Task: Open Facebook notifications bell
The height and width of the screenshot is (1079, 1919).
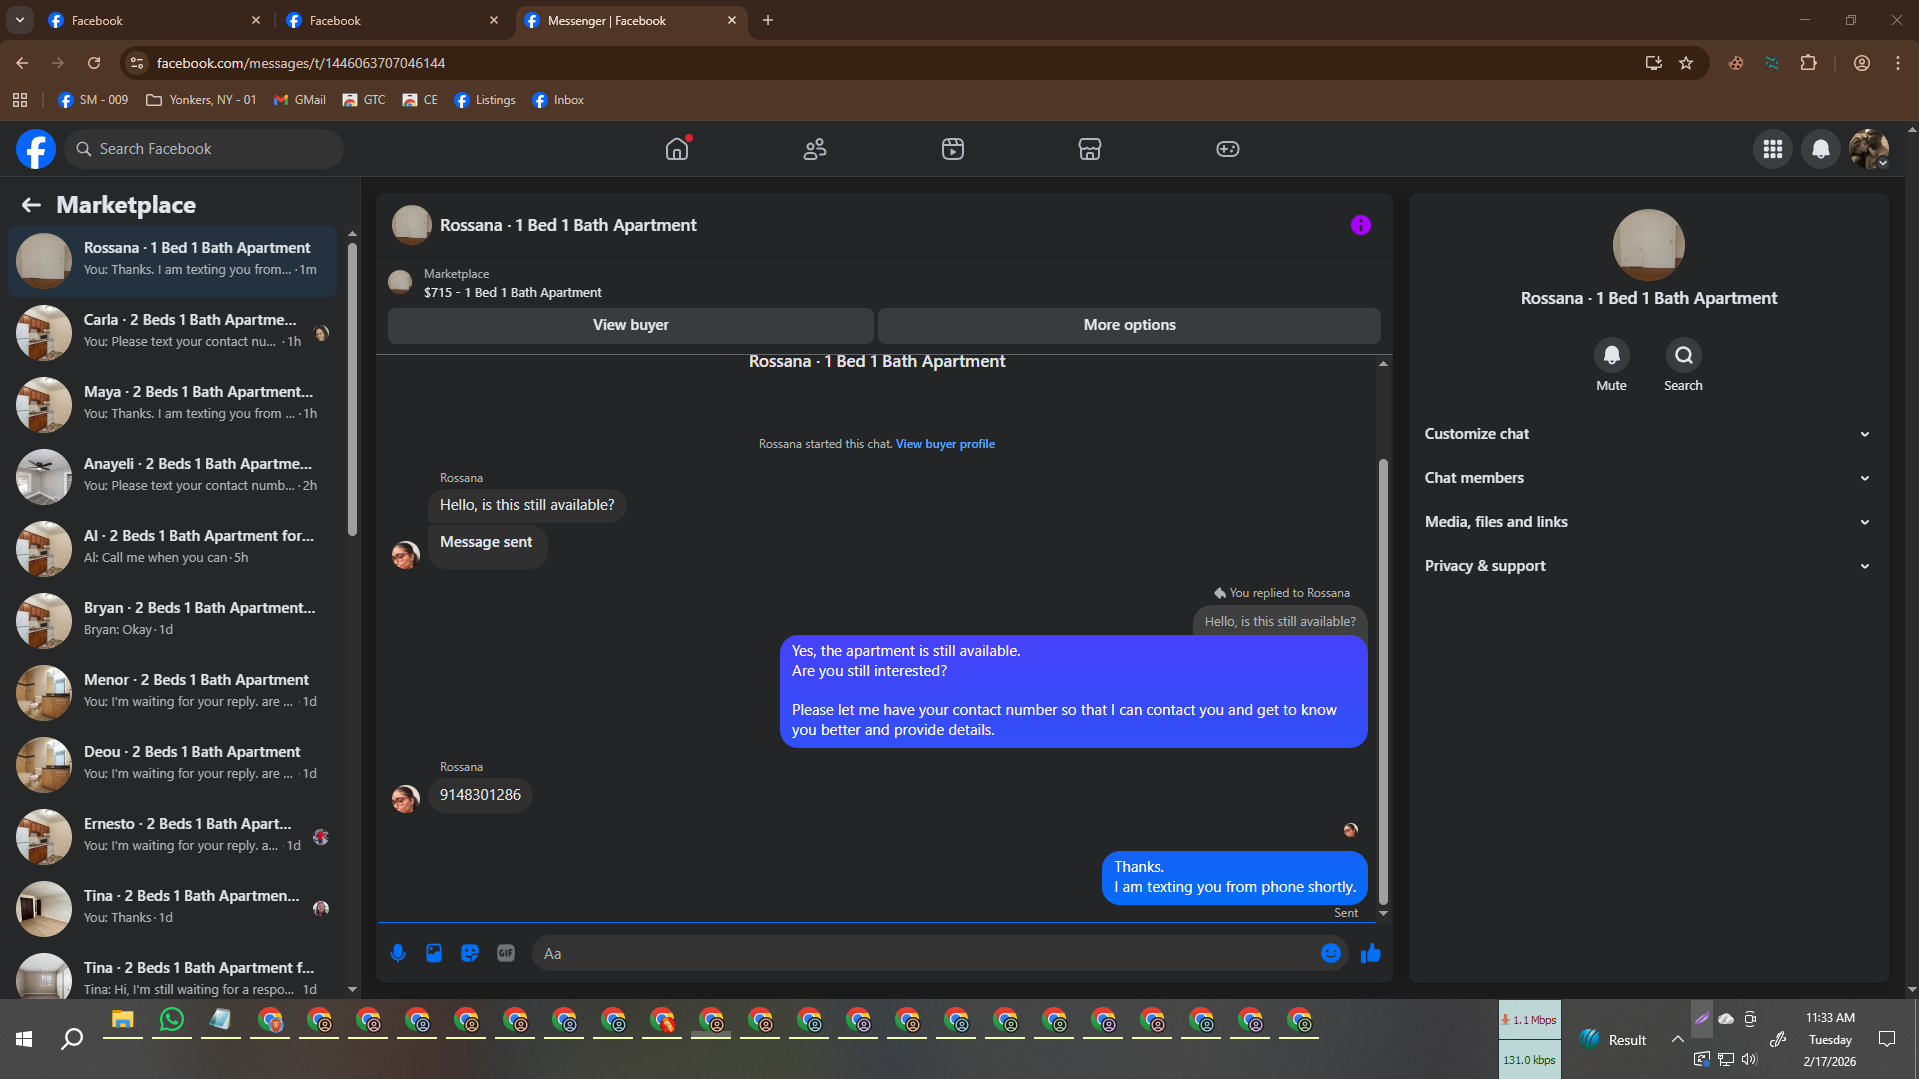Action: pyautogui.click(x=1820, y=149)
